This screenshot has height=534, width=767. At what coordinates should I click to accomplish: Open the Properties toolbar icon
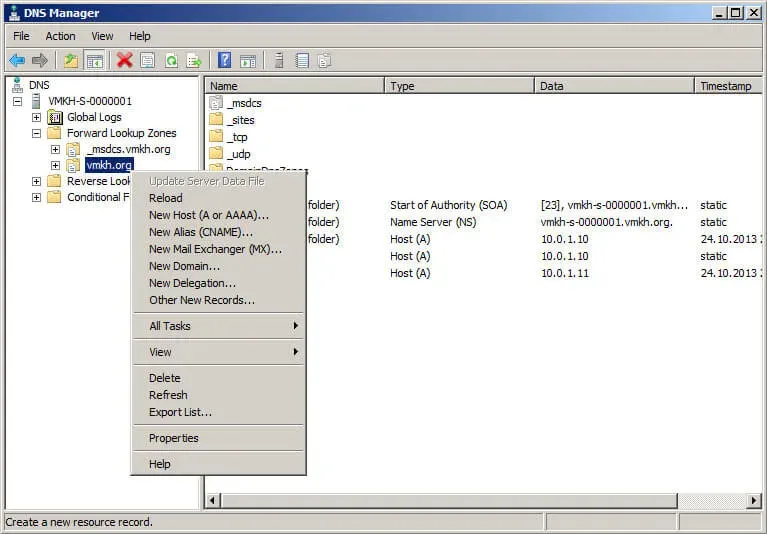click(148, 61)
